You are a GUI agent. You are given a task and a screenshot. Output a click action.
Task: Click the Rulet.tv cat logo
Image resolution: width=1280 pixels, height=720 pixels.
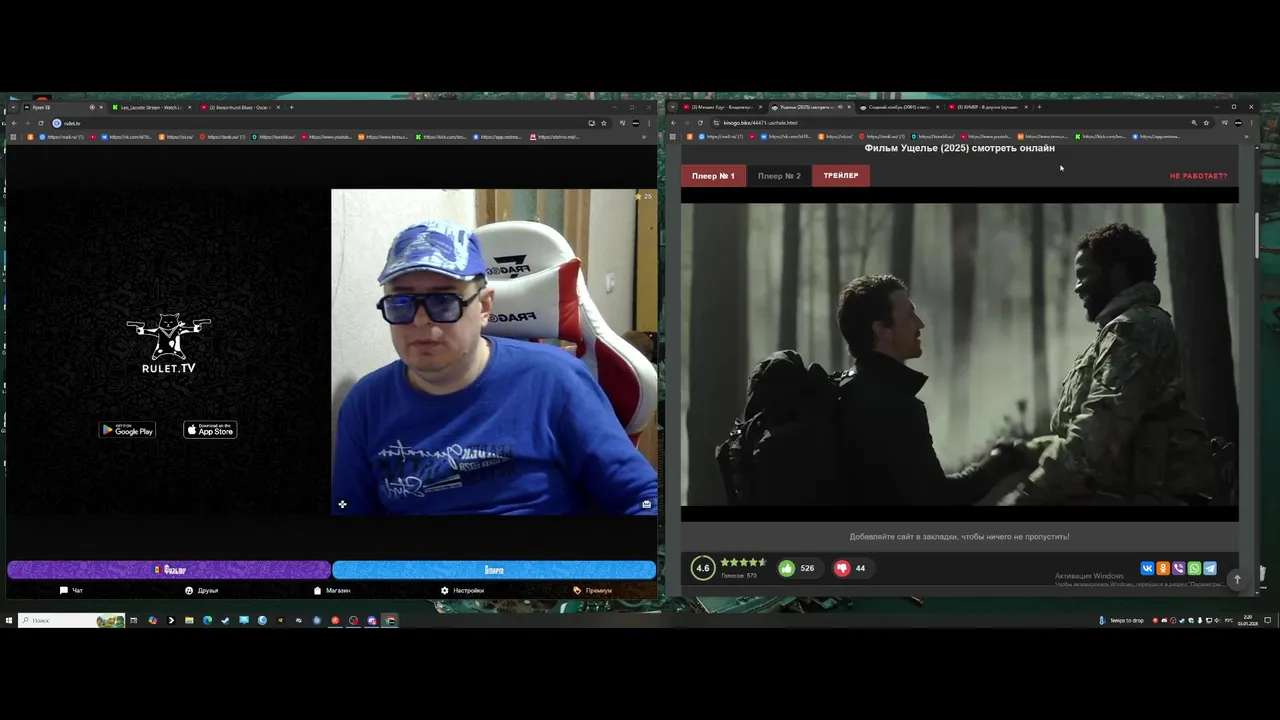tap(168, 343)
